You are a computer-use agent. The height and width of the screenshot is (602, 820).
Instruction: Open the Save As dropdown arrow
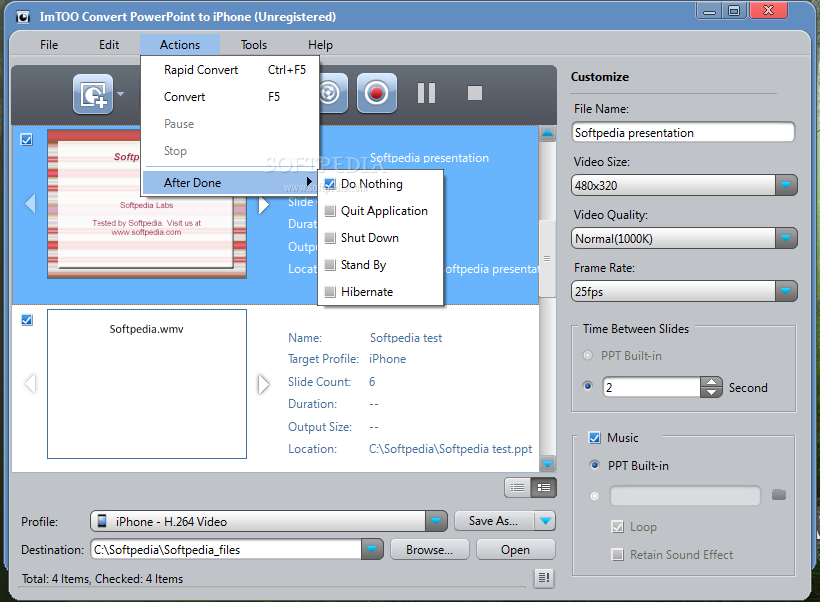545,521
